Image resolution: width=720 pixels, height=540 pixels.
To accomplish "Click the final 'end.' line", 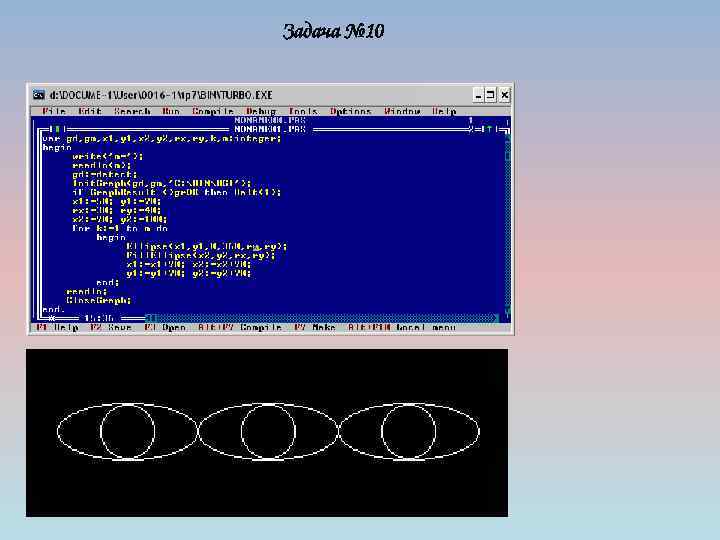I will [x=54, y=309].
